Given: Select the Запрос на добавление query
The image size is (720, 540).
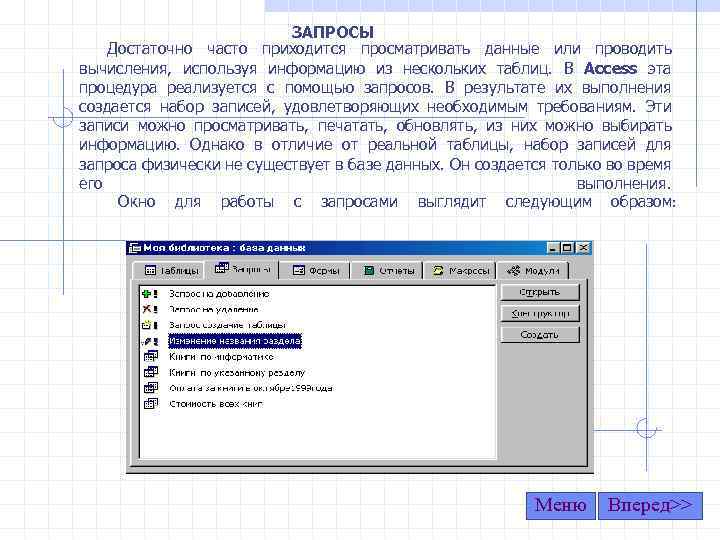Looking at the screenshot, I should (x=219, y=294).
